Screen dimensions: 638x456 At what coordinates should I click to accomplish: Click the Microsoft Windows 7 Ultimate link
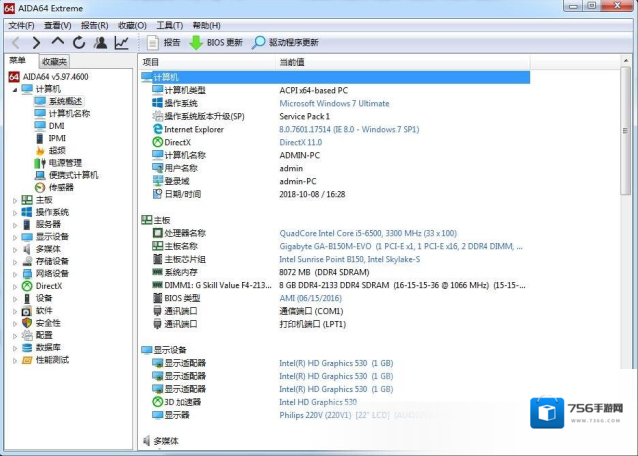pyautogui.click(x=333, y=103)
